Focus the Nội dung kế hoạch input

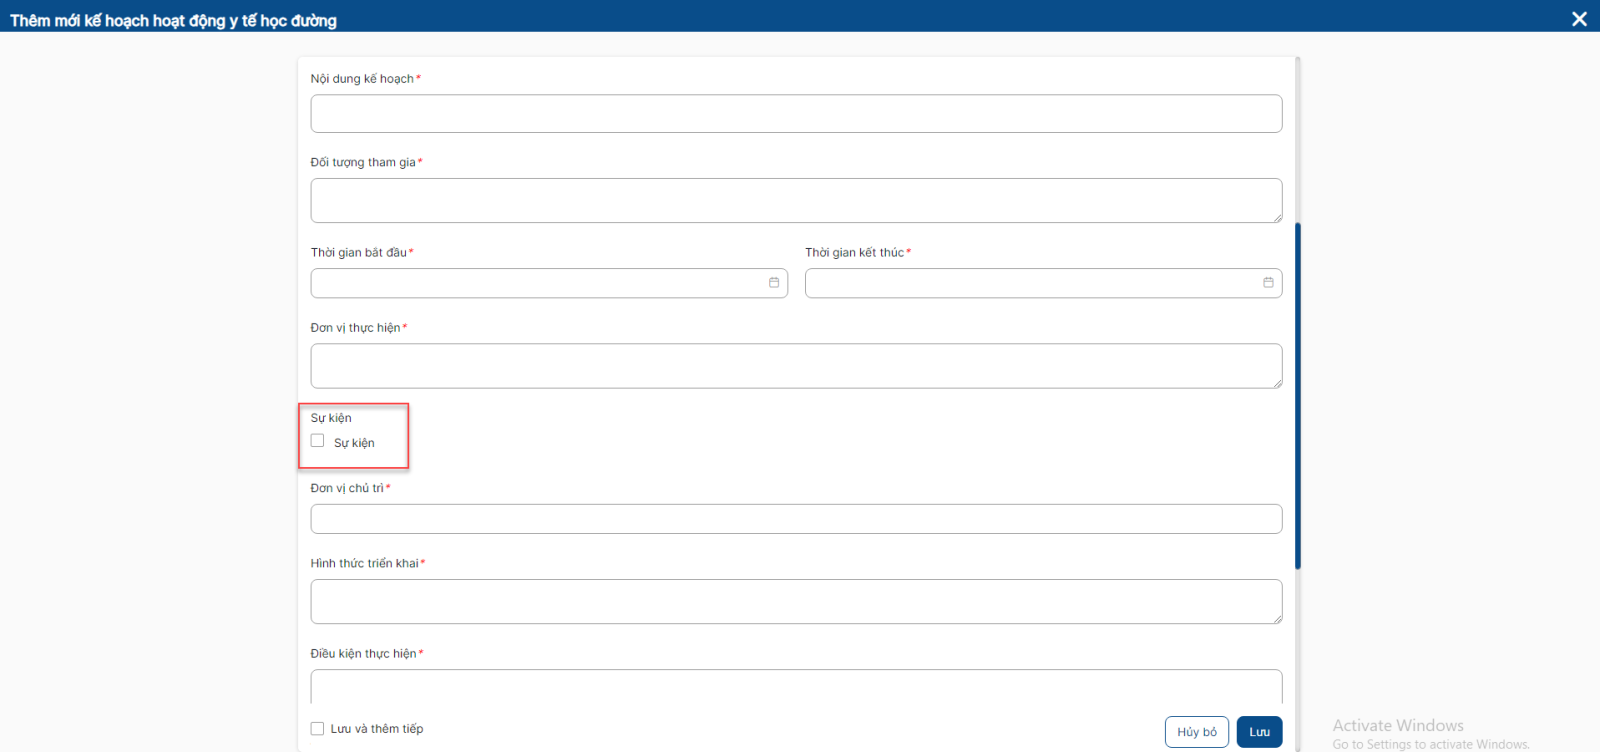(x=796, y=114)
